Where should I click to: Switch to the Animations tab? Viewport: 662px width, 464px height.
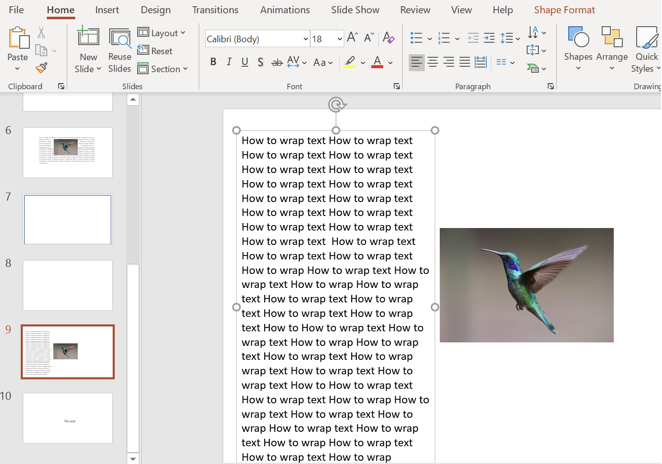click(x=285, y=10)
